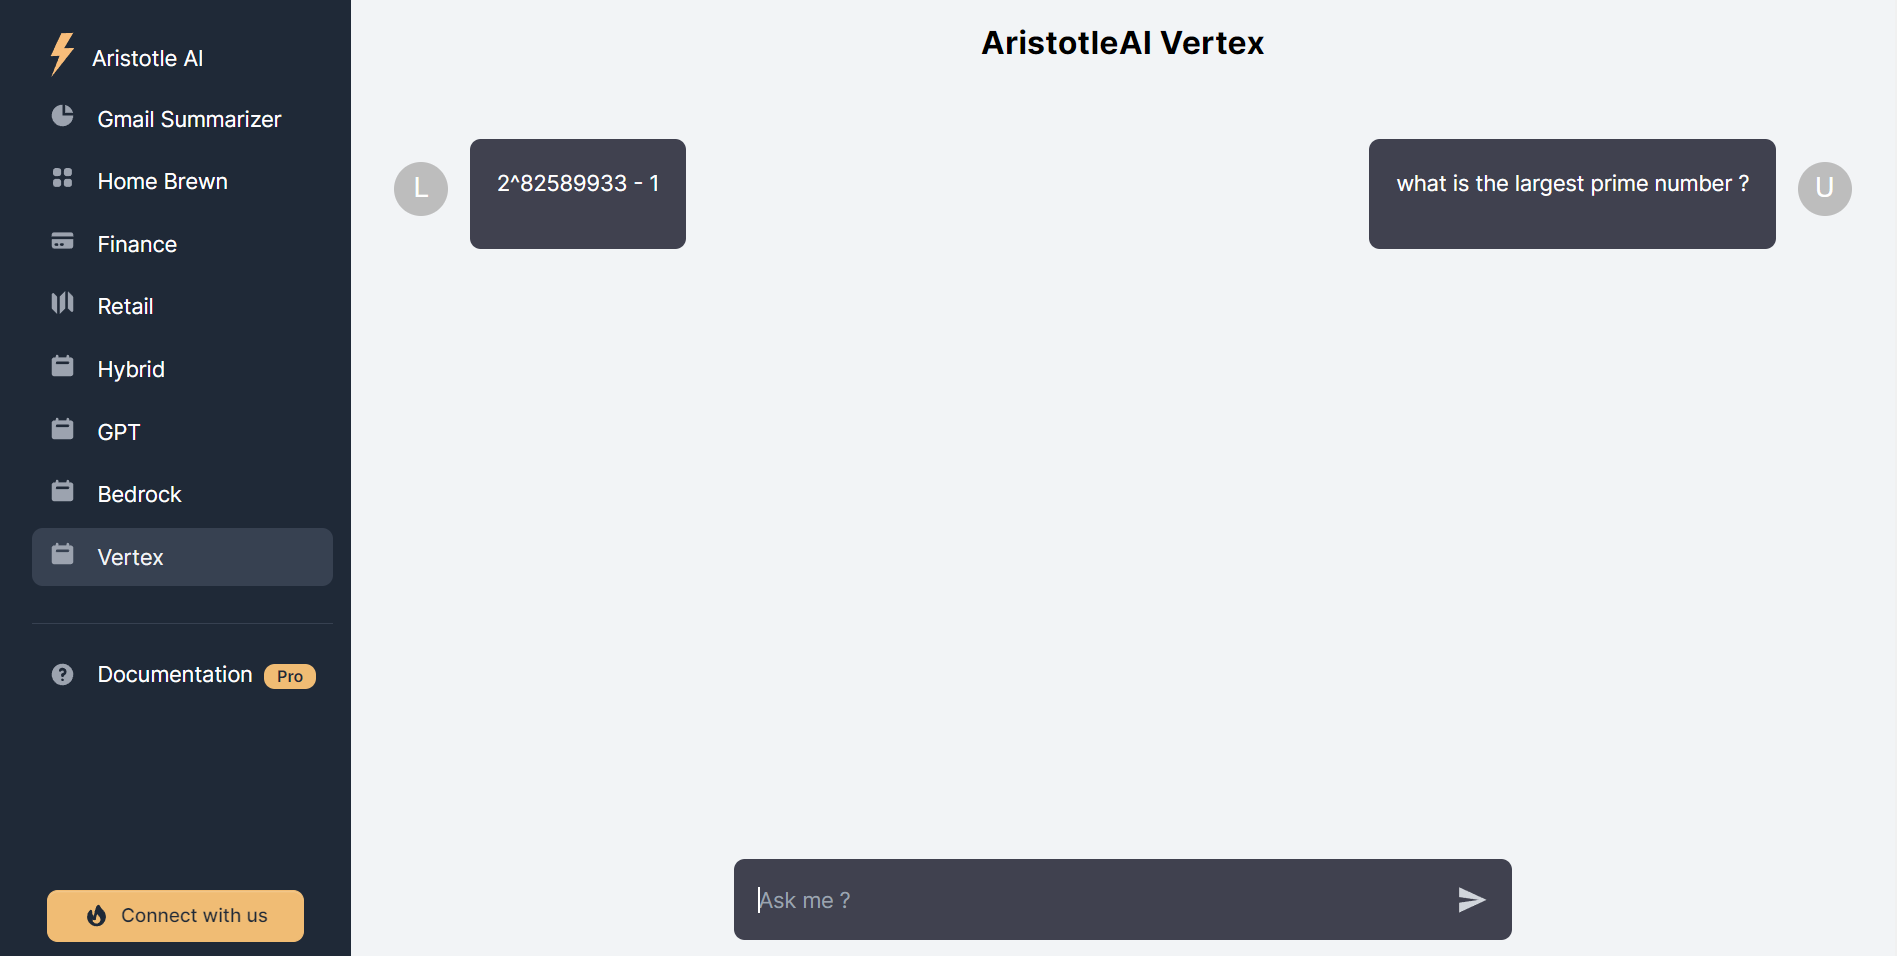
Task: Click the Hybrid calendar icon
Action: [62, 366]
